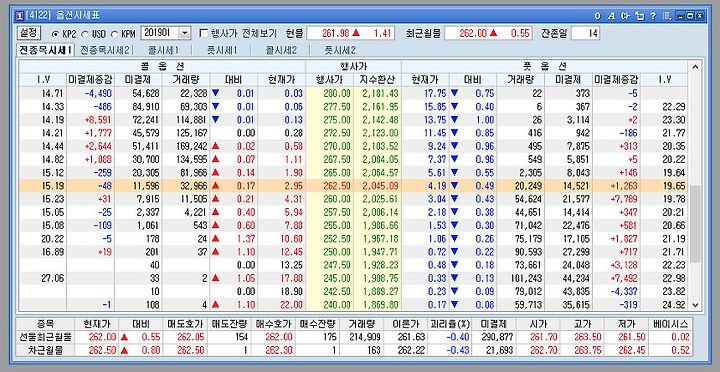Click strike price cell 255.00
The height and width of the screenshot is (372, 720).
pyautogui.click(x=329, y=226)
